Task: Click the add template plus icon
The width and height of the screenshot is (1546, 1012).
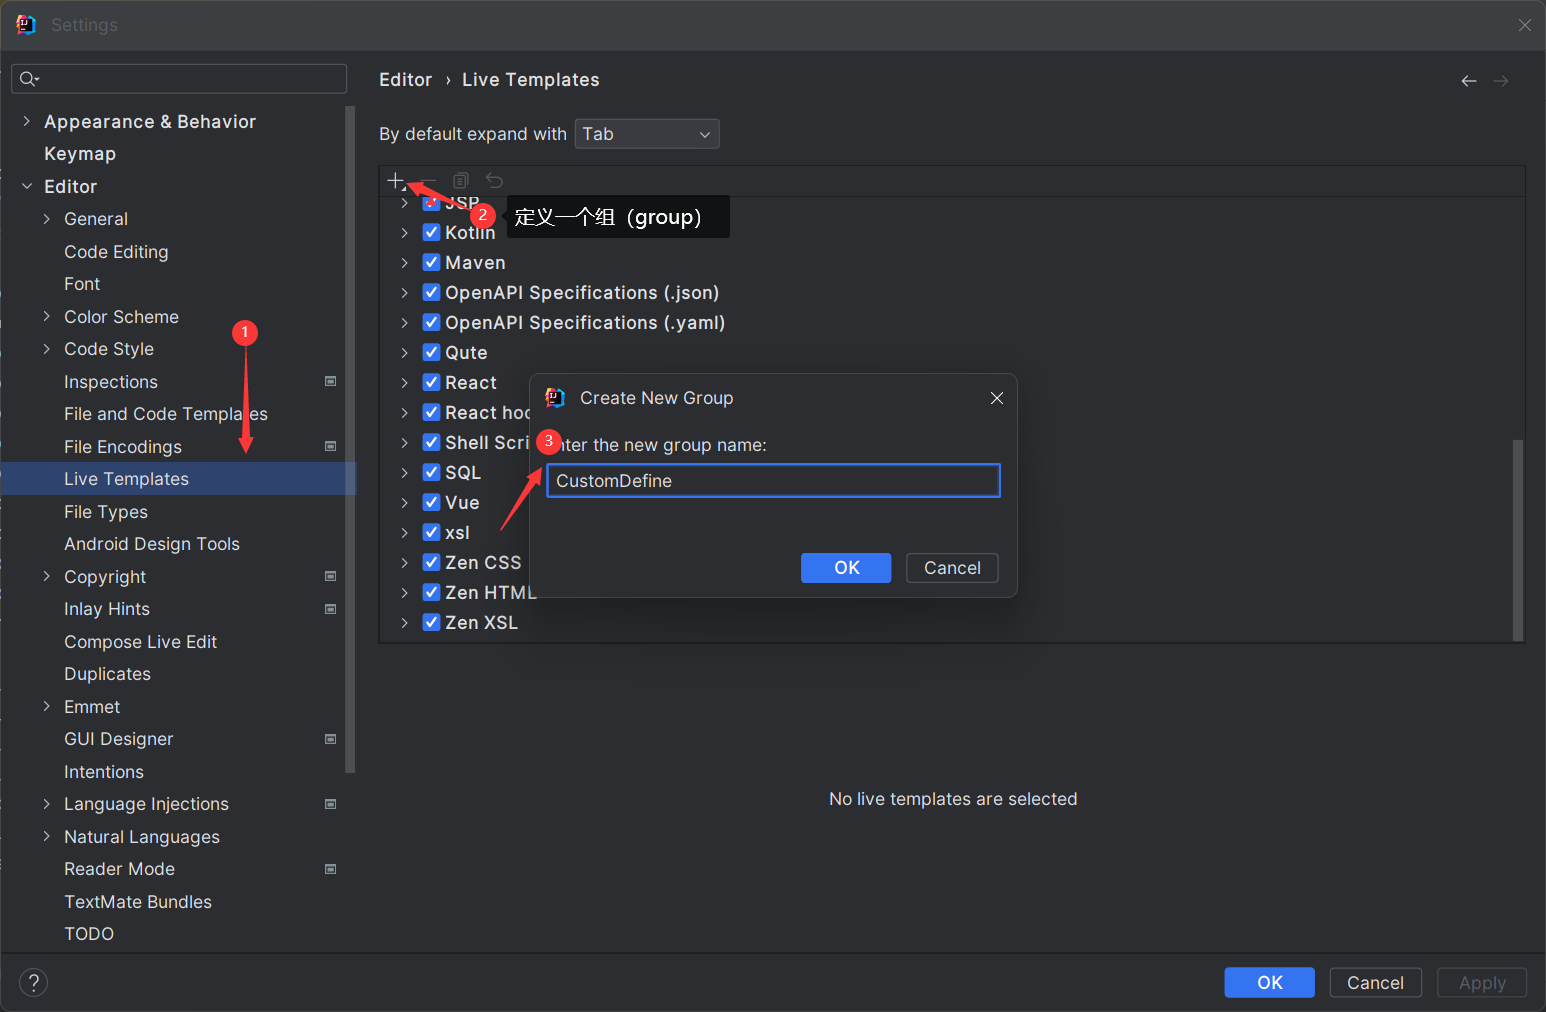Action: [395, 180]
